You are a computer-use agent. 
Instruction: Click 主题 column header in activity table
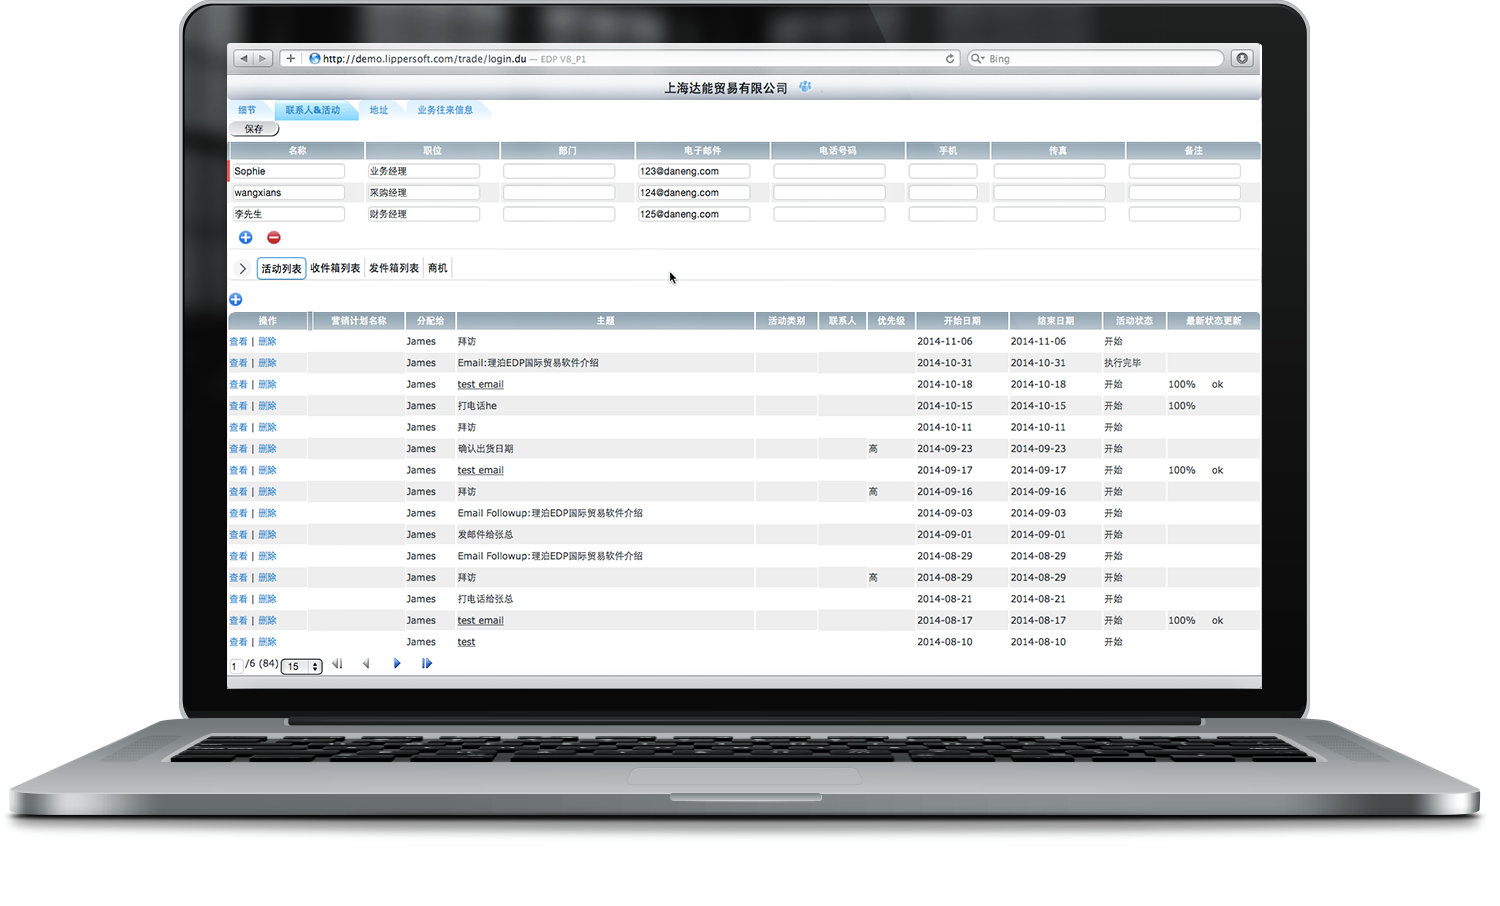[x=605, y=321]
